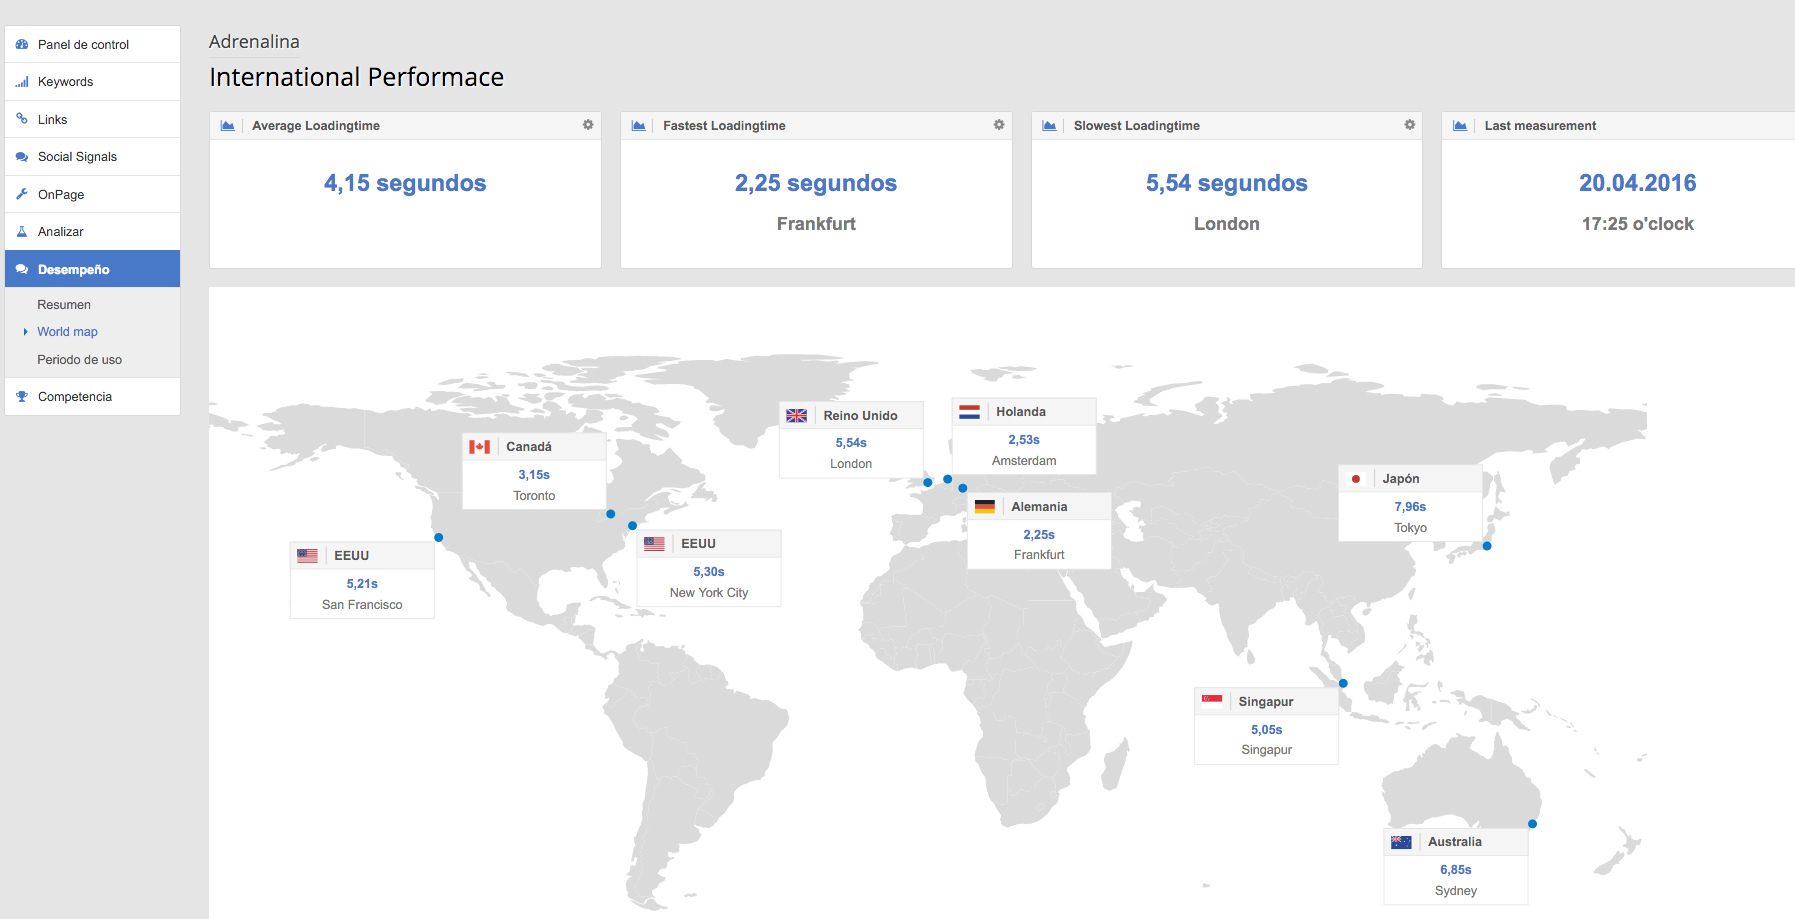
Task: Click the San Francisco map marker dot
Action: [438, 538]
